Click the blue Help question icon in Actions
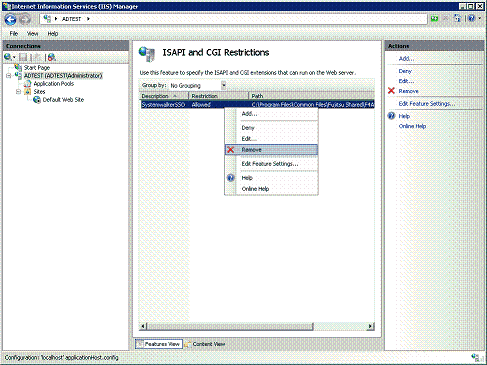This screenshot has width=487, height=365. 391,116
